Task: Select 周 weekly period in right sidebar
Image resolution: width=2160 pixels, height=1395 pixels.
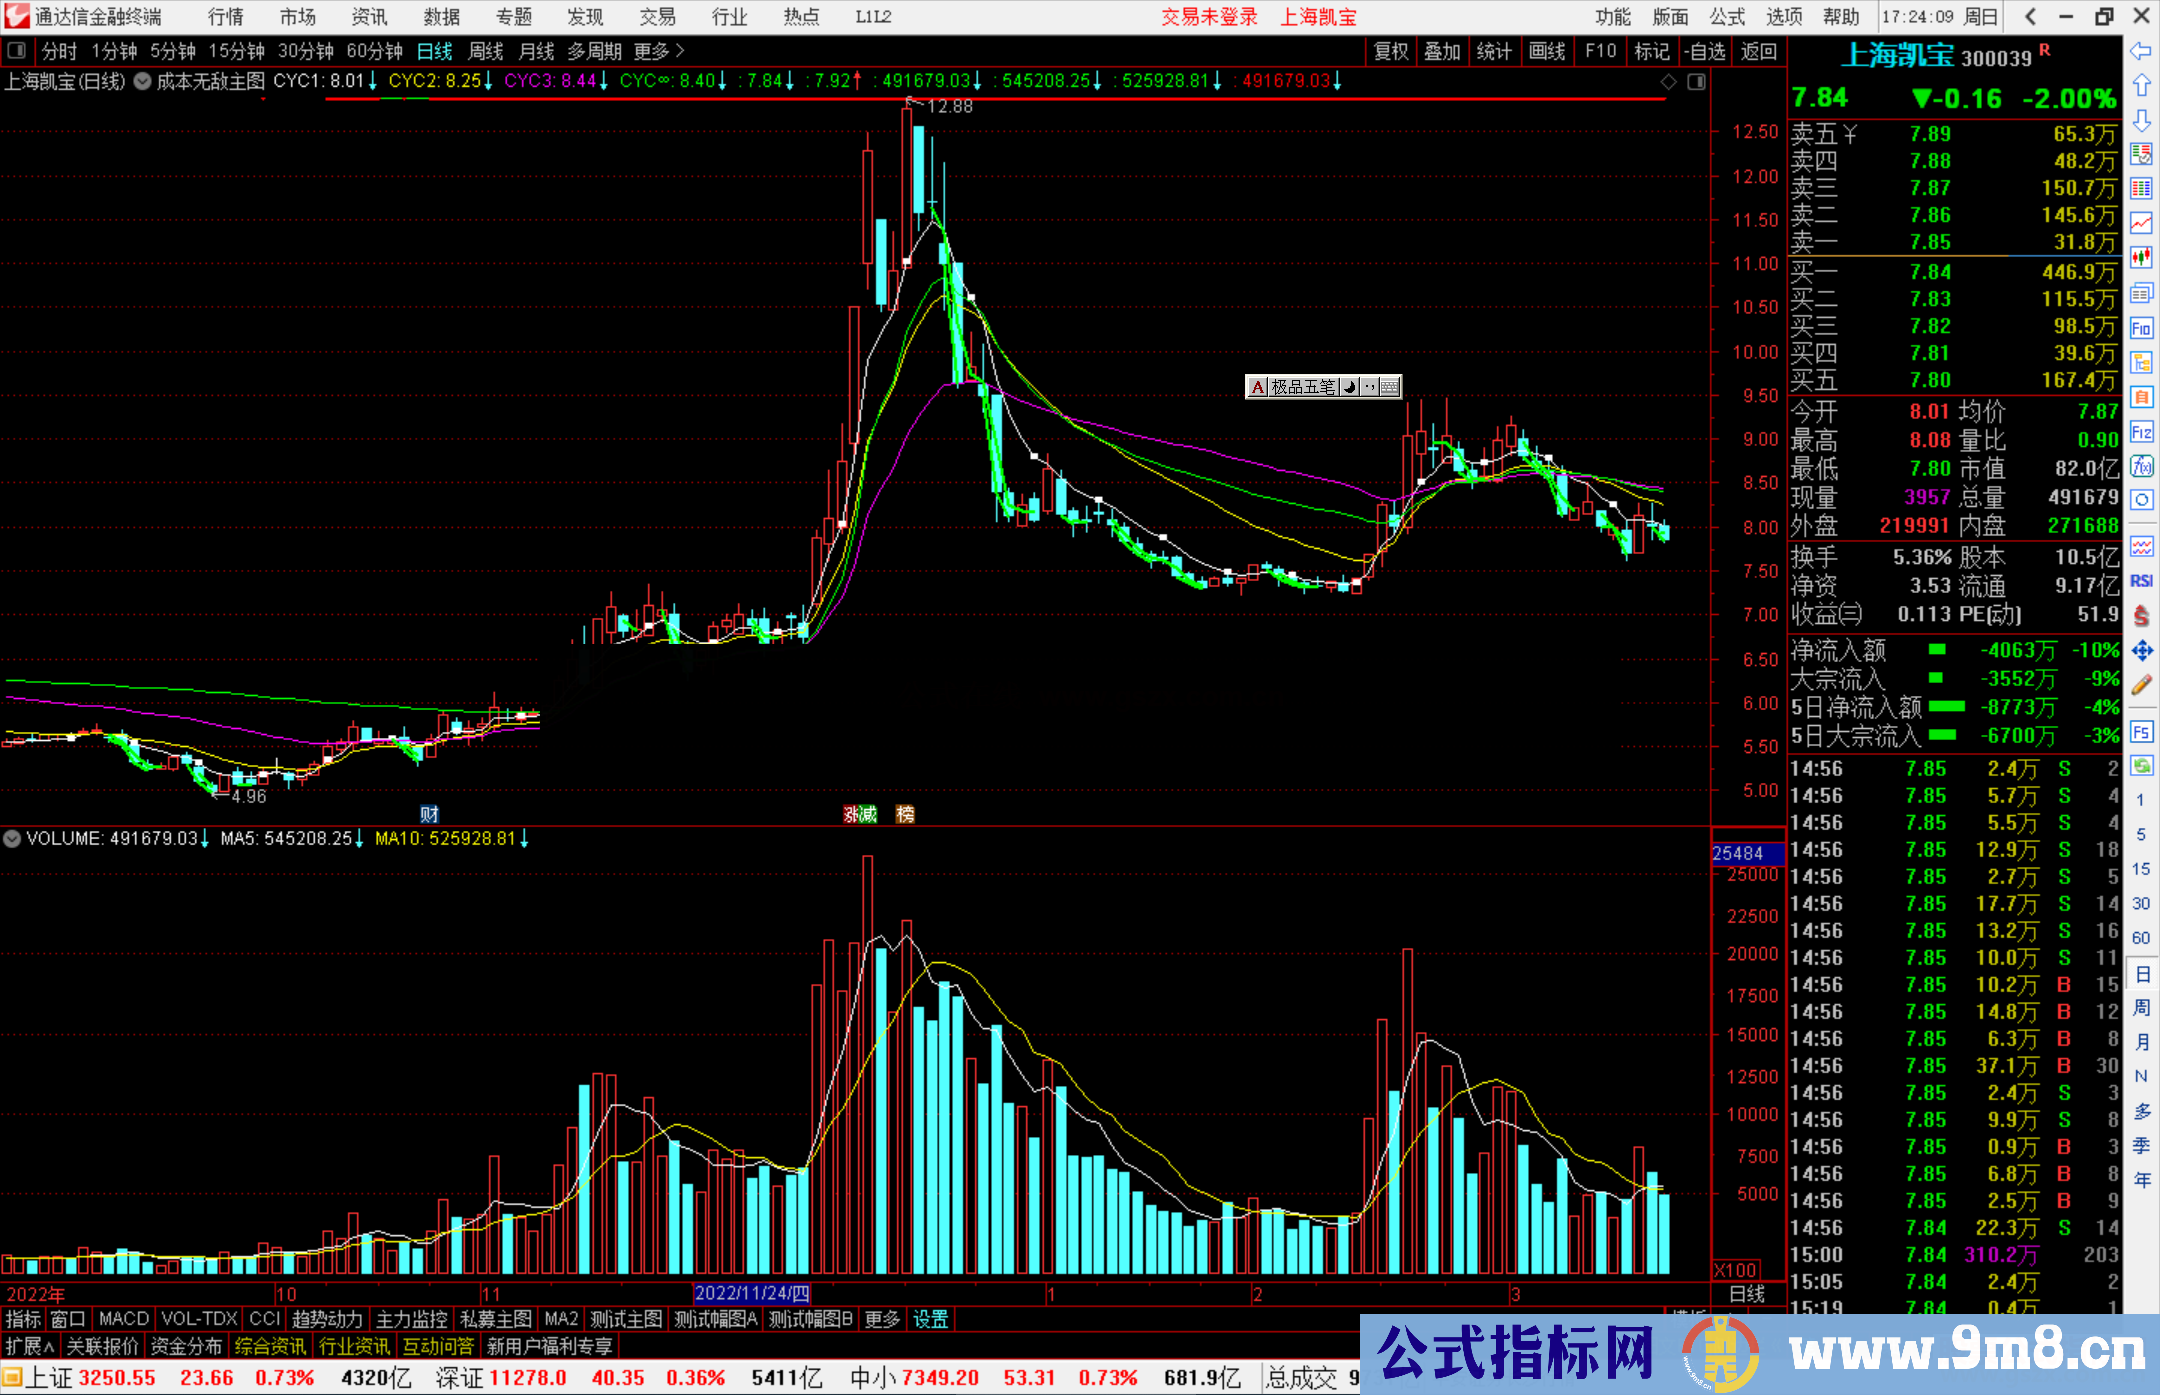Action: (x=2141, y=1007)
